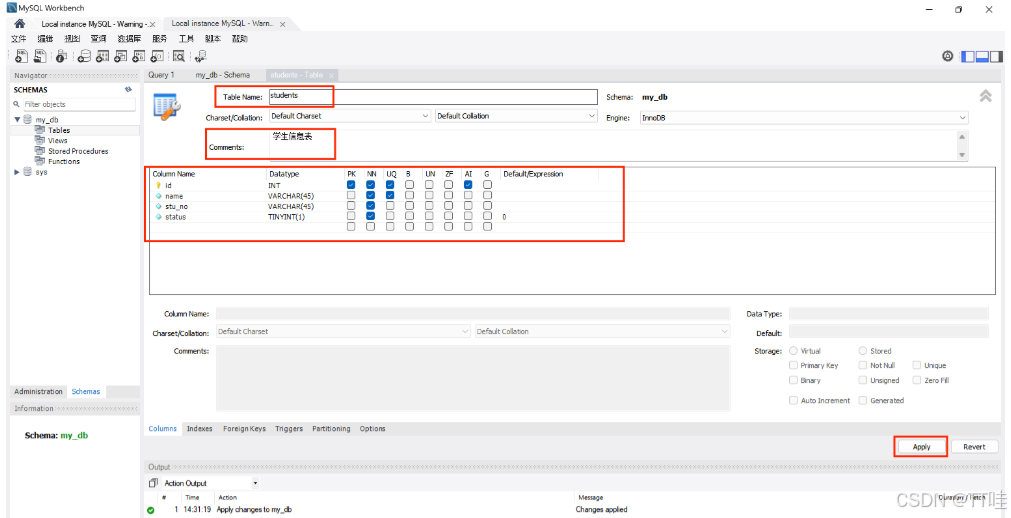This screenshot has height=518, width=1011.
Task: Select Tables under my_db schema
Action: (x=59, y=130)
